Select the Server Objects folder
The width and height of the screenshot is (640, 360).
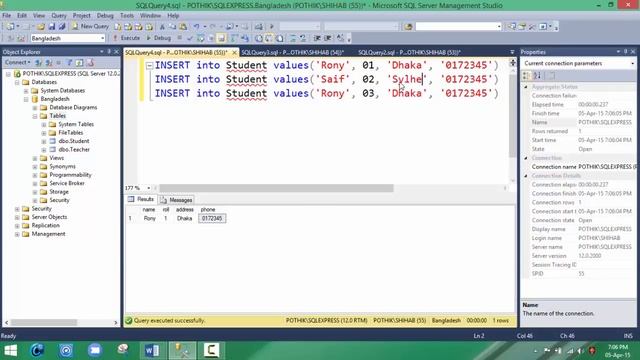pyautogui.click(x=49, y=217)
